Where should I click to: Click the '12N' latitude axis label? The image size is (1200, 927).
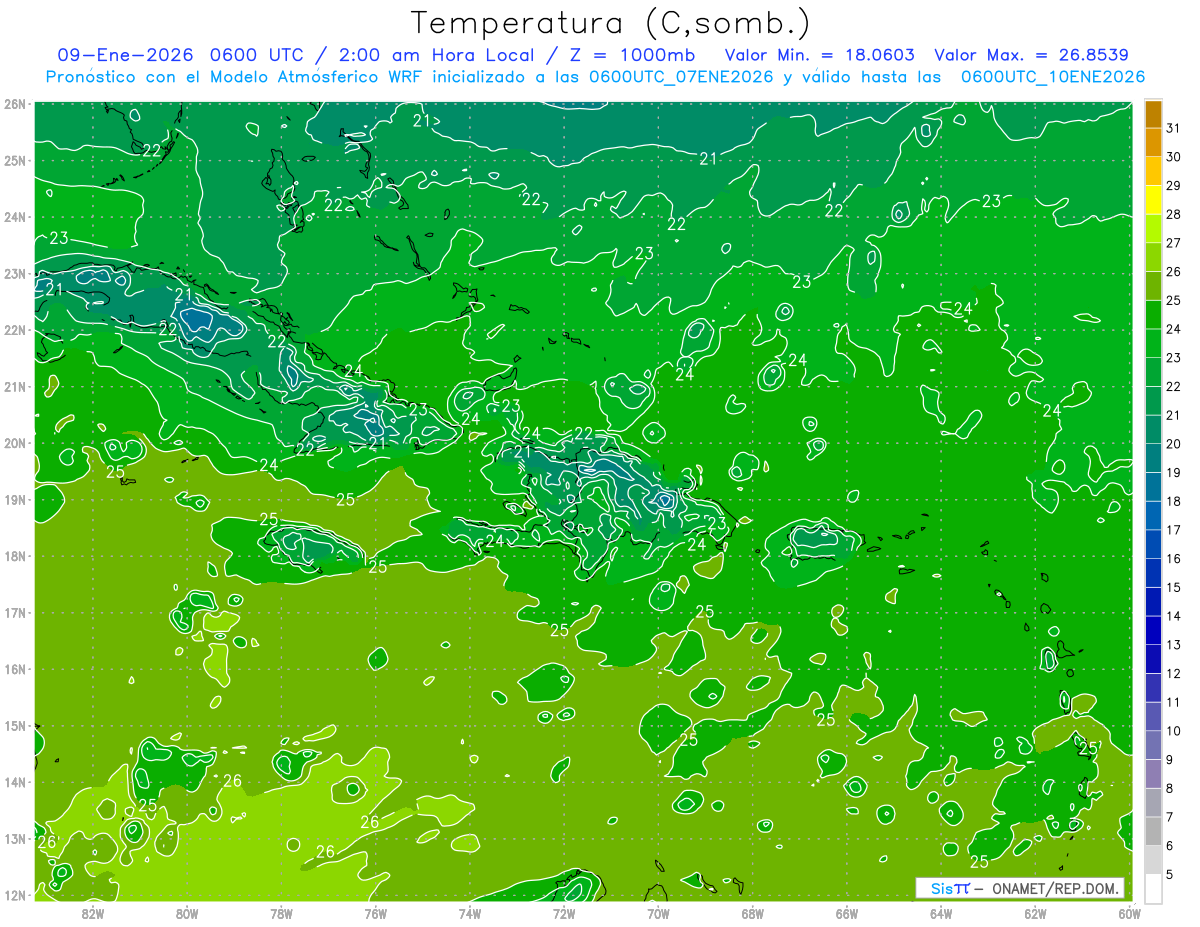tap(15, 895)
